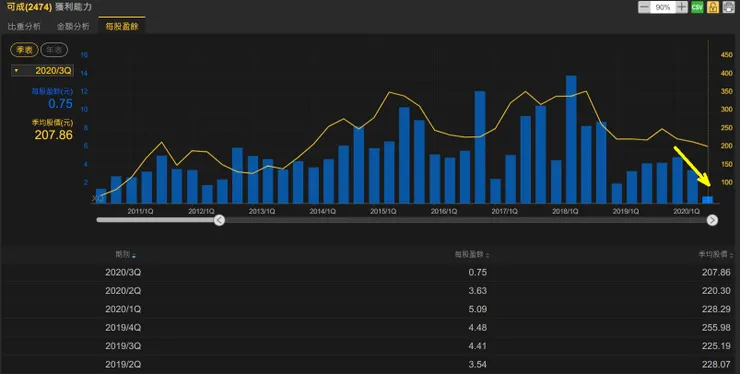Click the left handle of the range slider
This screenshot has height=374, width=740.
pos(219,220)
